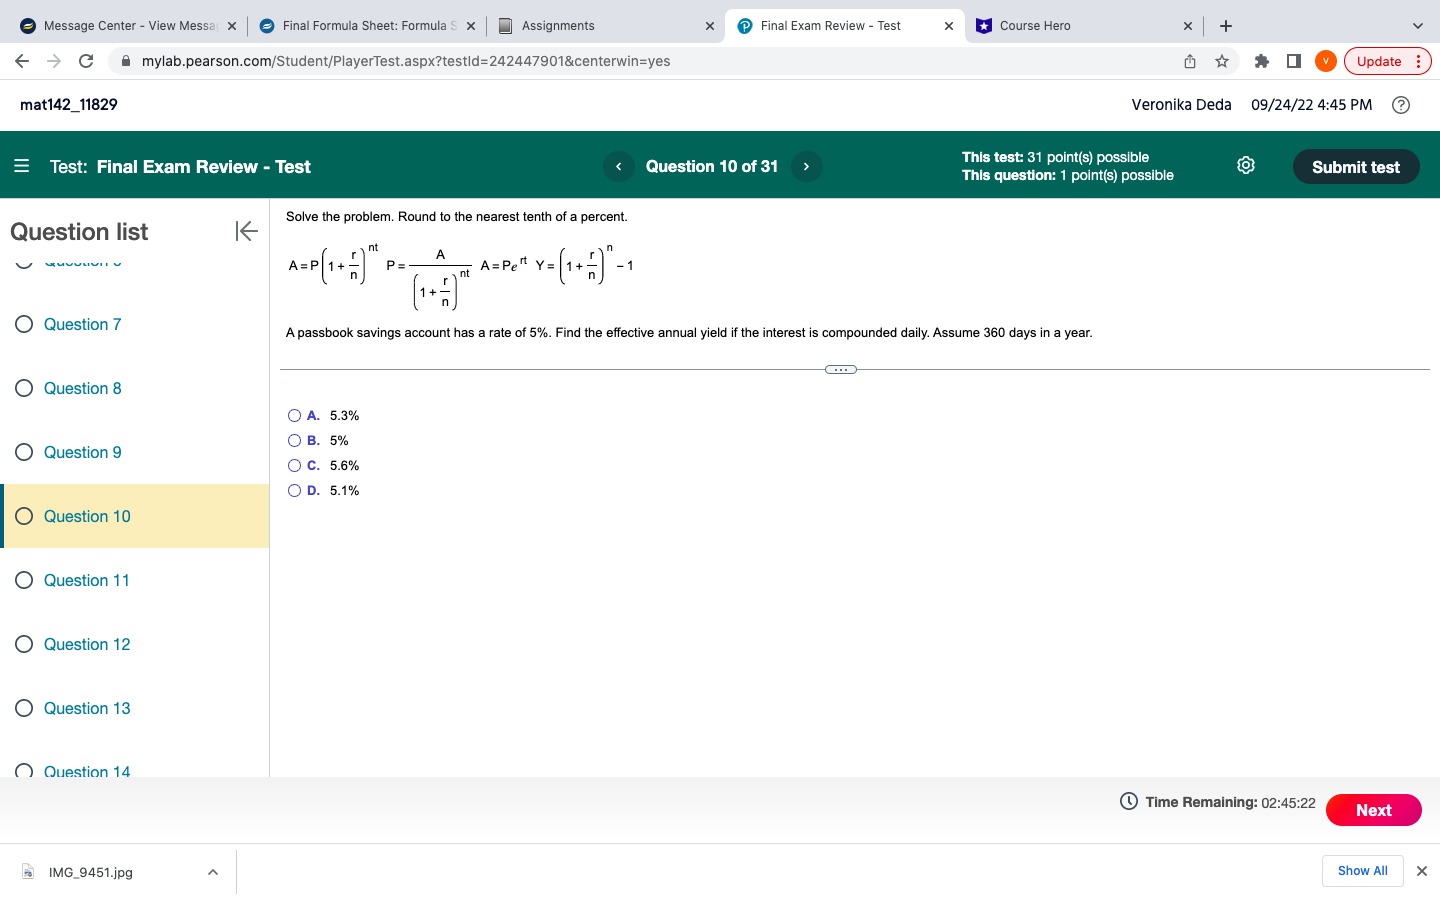Click the Chrome Update button
Viewport: 1440px width, 900px height.
tap(1388, 61)
